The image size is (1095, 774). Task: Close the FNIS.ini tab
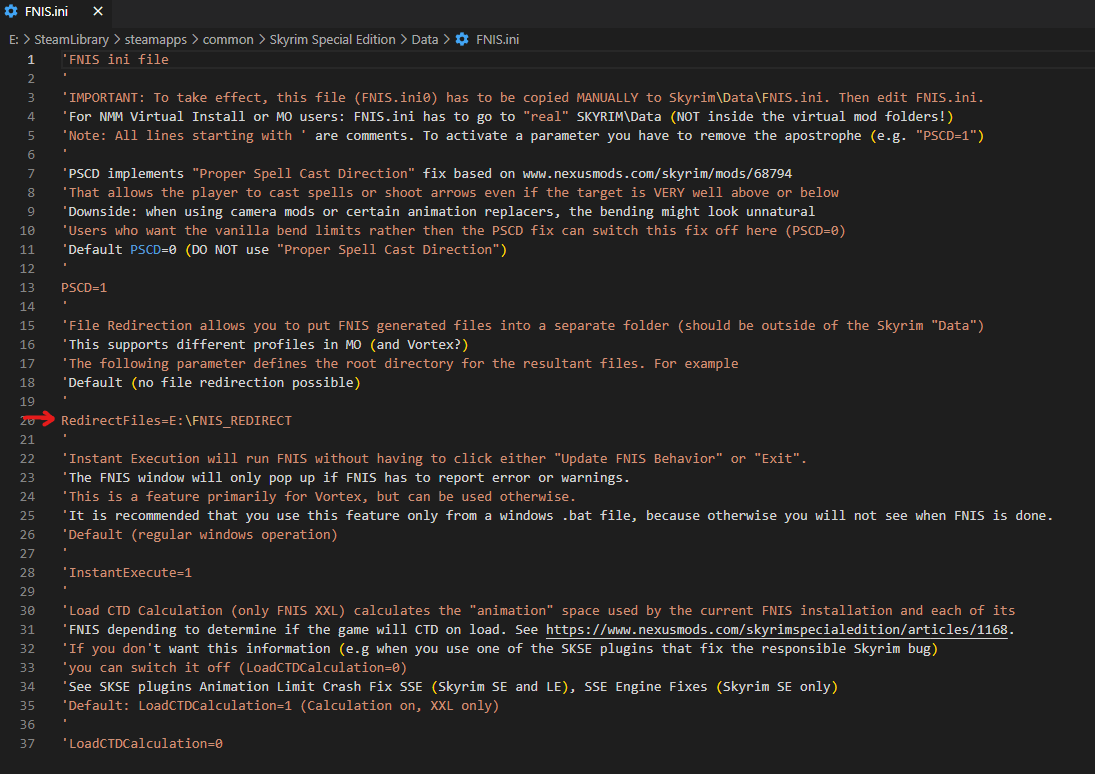98,12
